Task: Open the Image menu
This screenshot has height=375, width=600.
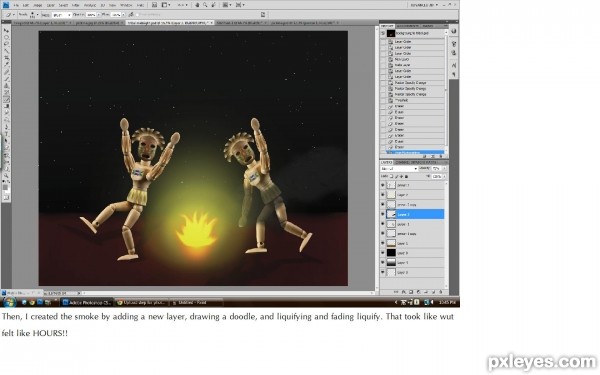Action: click(38, 5)
